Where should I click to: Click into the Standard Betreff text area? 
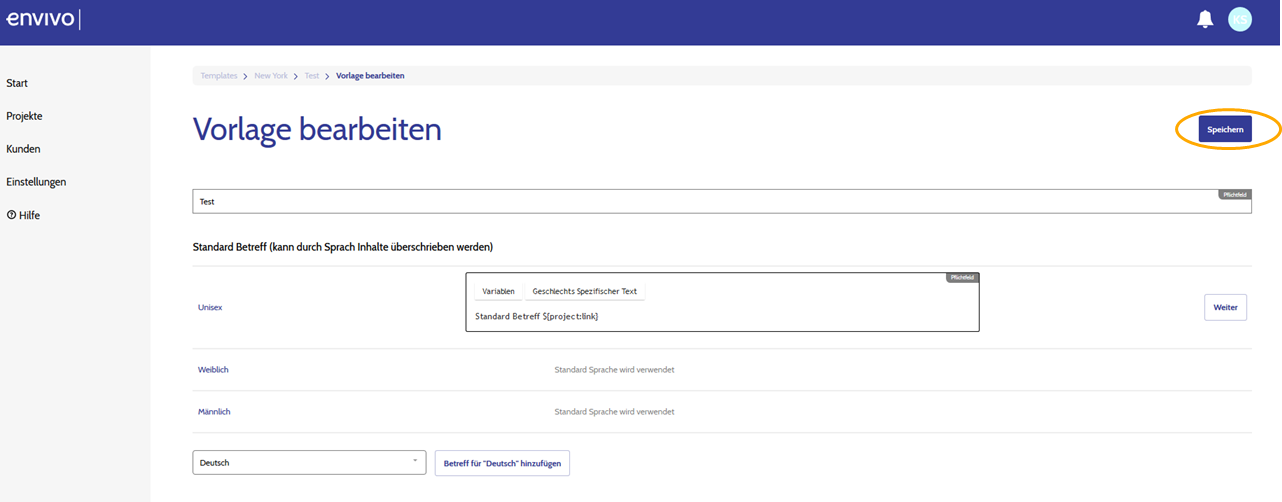(722, 316)
